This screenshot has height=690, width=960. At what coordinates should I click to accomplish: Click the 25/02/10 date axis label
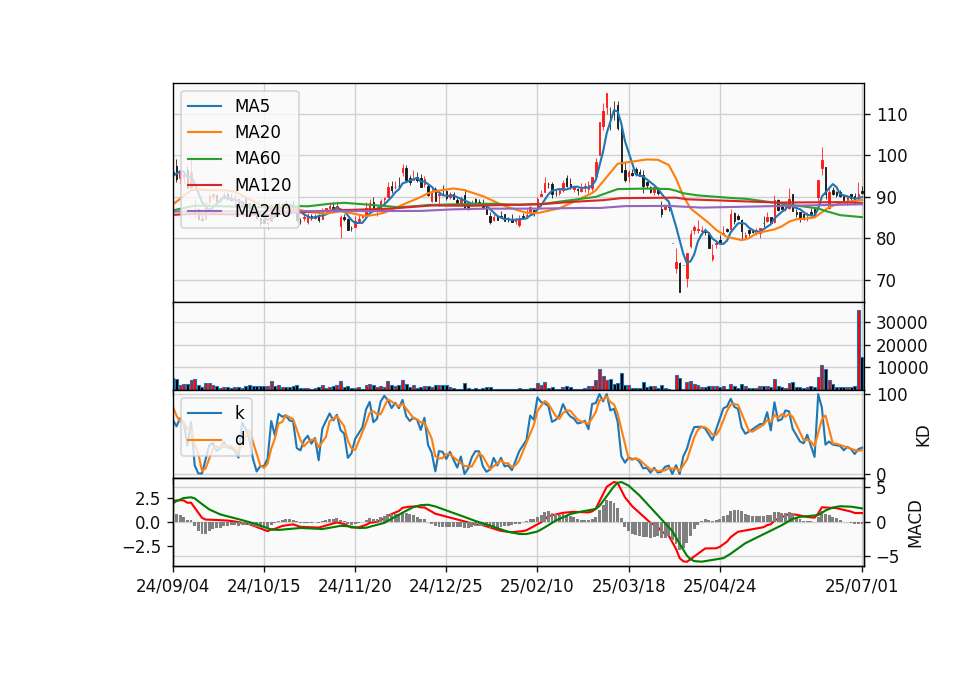click(537, 586)
